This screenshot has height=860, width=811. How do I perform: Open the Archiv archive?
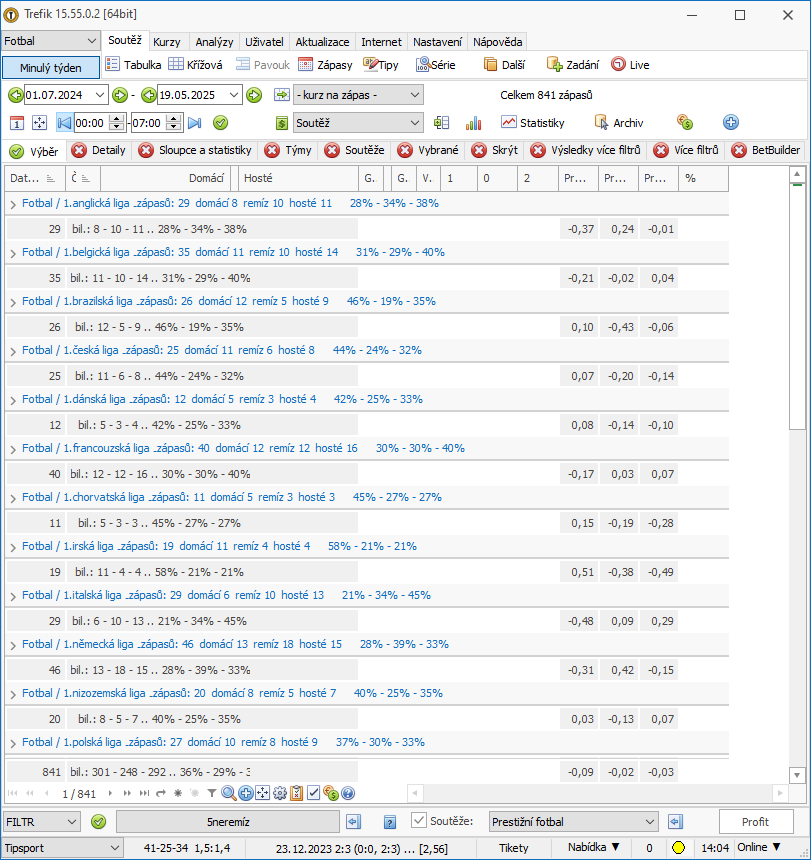coord(619,123)
